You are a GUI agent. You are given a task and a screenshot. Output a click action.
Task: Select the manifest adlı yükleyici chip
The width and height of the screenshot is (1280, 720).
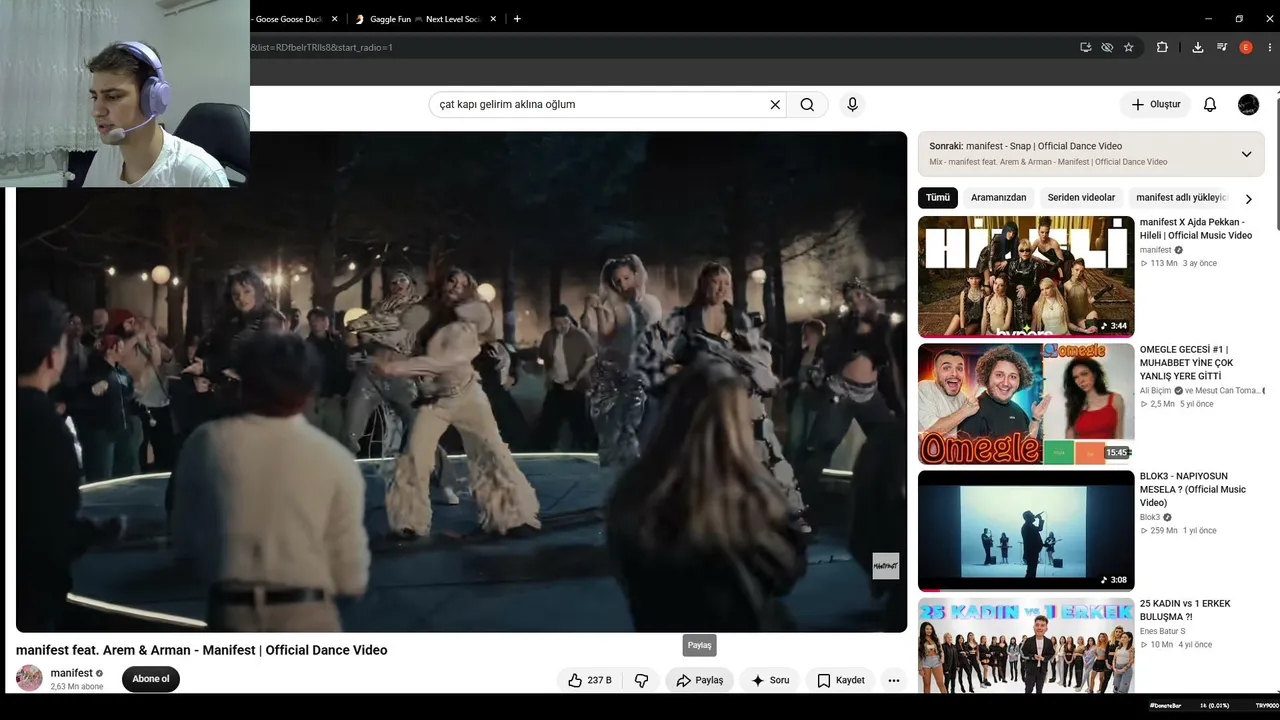coord(1181,198)
